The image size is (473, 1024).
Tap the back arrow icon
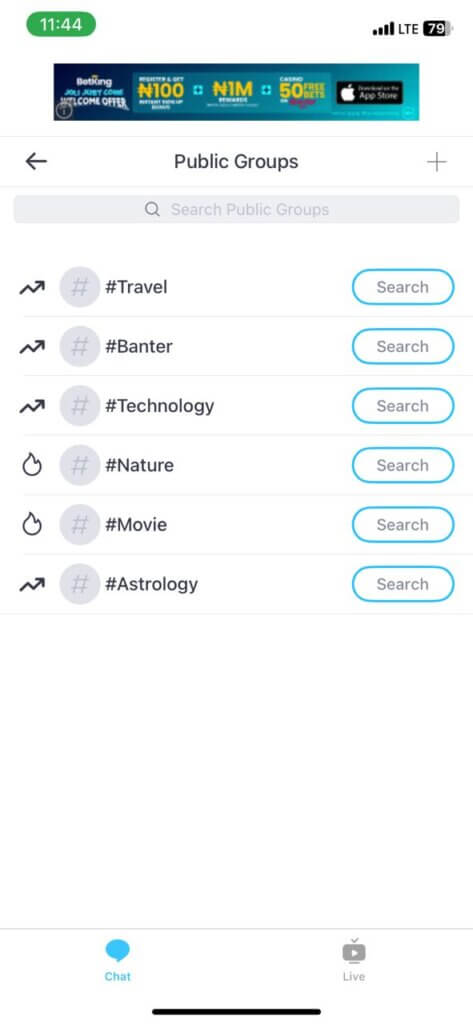coord(36,161)
